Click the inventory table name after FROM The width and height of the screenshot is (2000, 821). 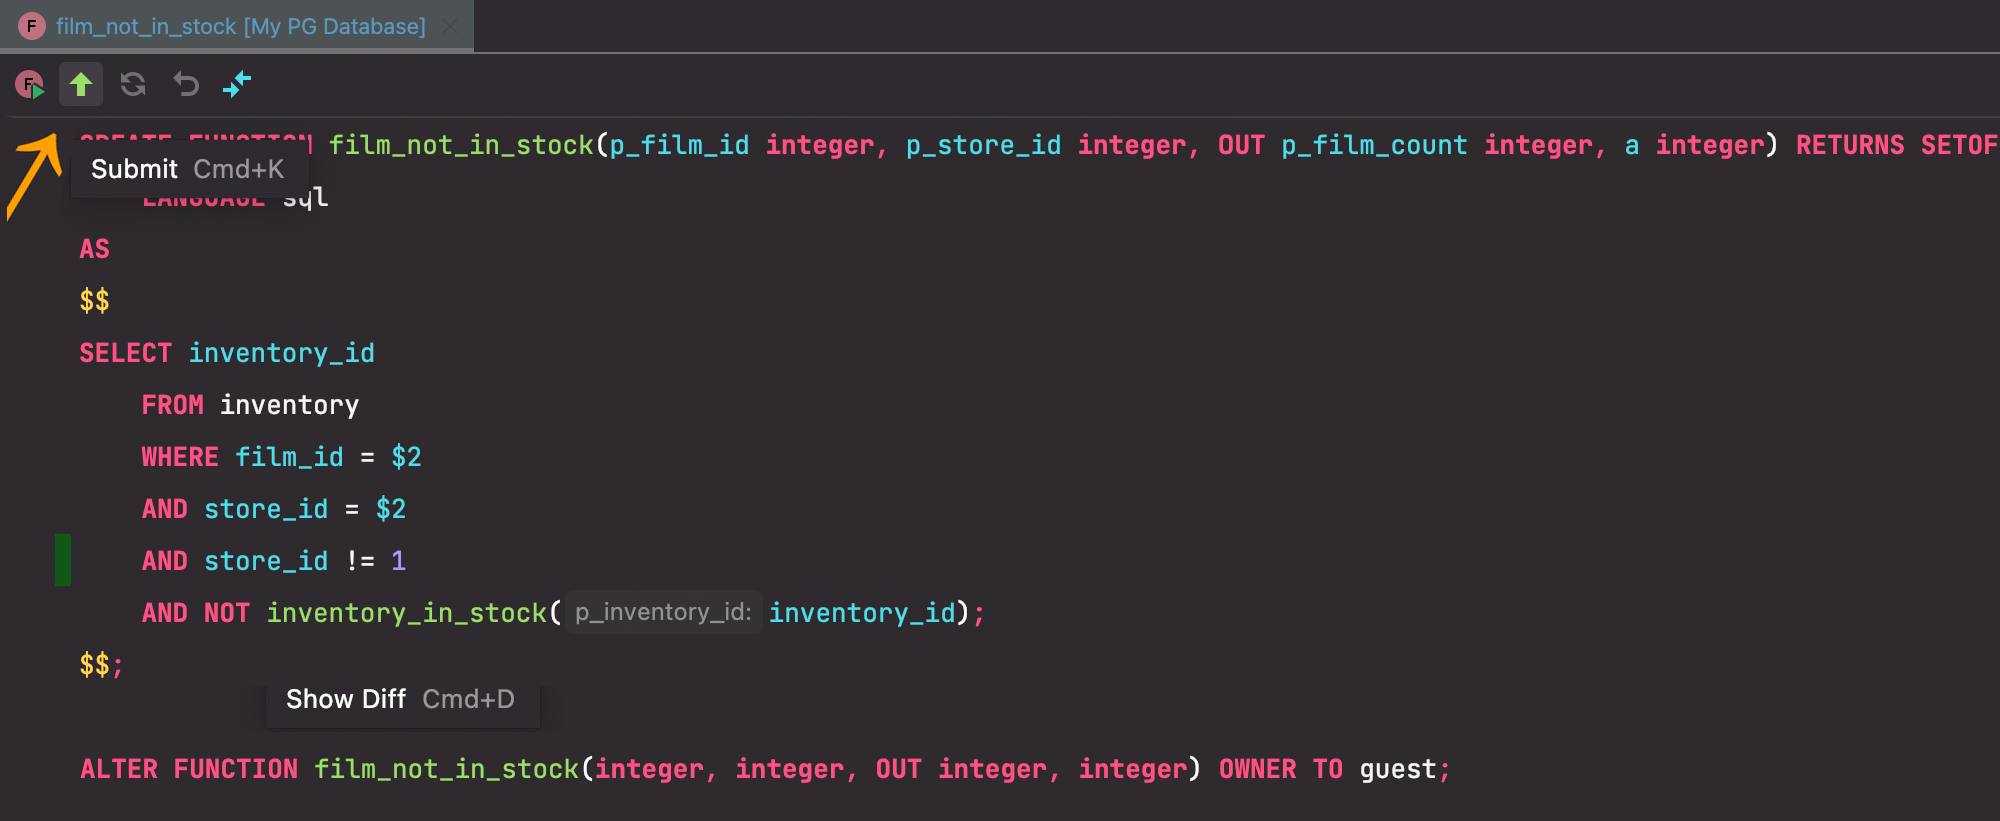[x=289, y=405]
